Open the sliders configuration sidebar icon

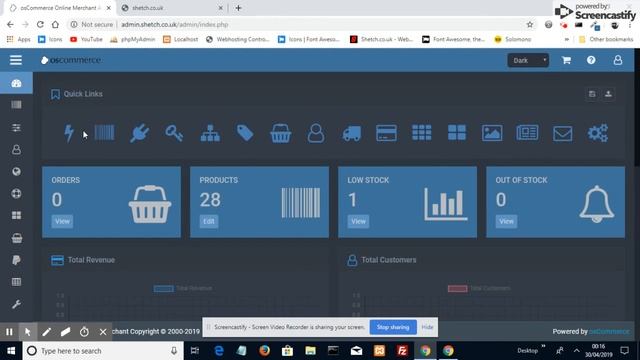pos(16,128)
